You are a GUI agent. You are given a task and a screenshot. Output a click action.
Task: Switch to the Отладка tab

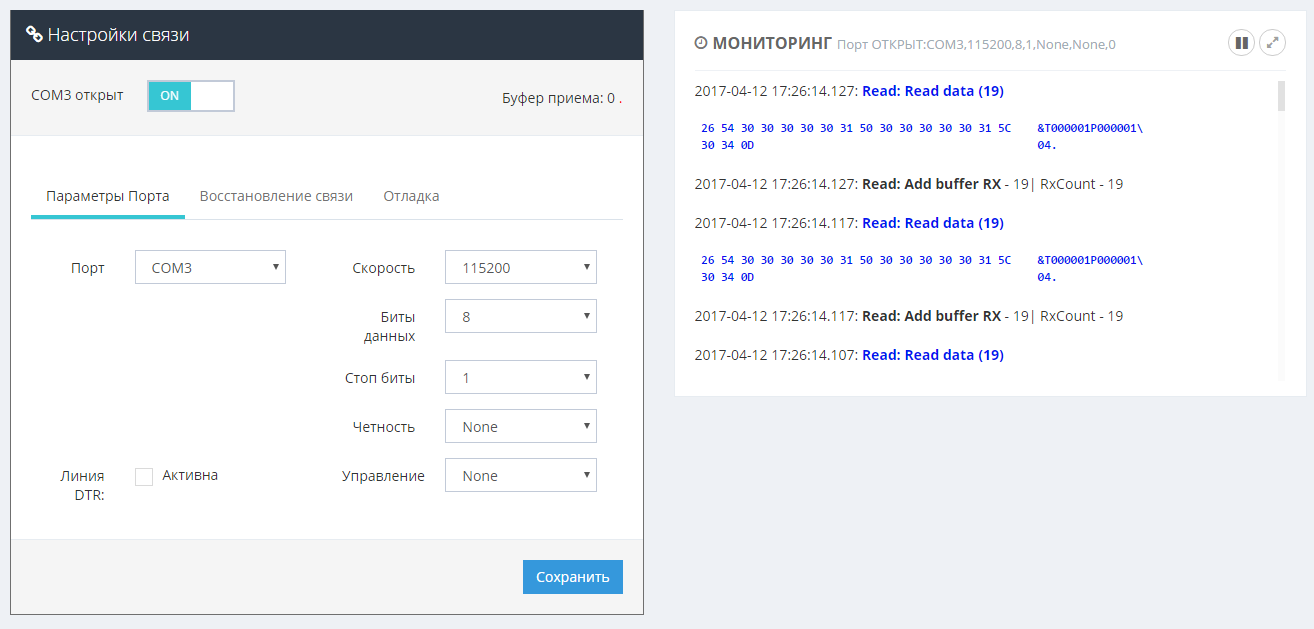pyautogui.click(x=411, y=196)
